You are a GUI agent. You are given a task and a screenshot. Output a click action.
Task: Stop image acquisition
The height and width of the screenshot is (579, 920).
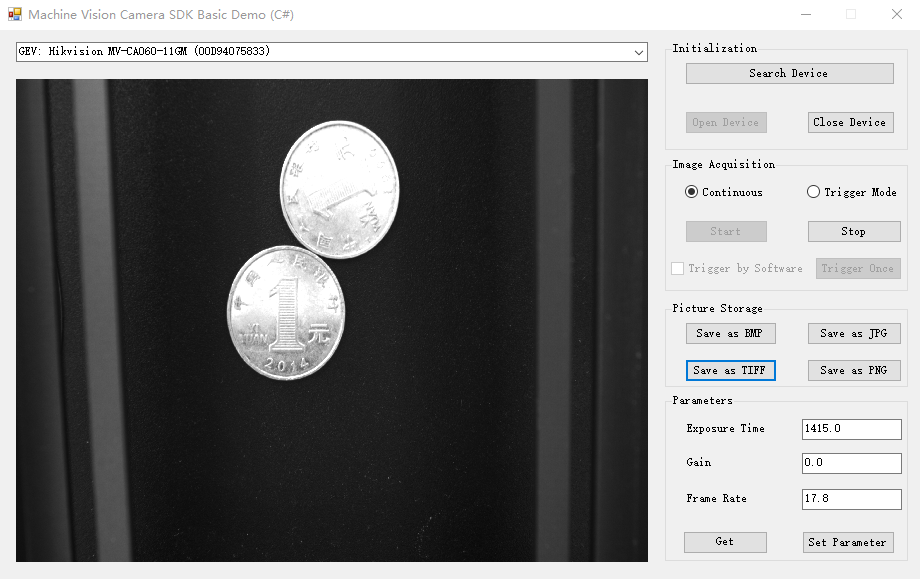[854, 231]
